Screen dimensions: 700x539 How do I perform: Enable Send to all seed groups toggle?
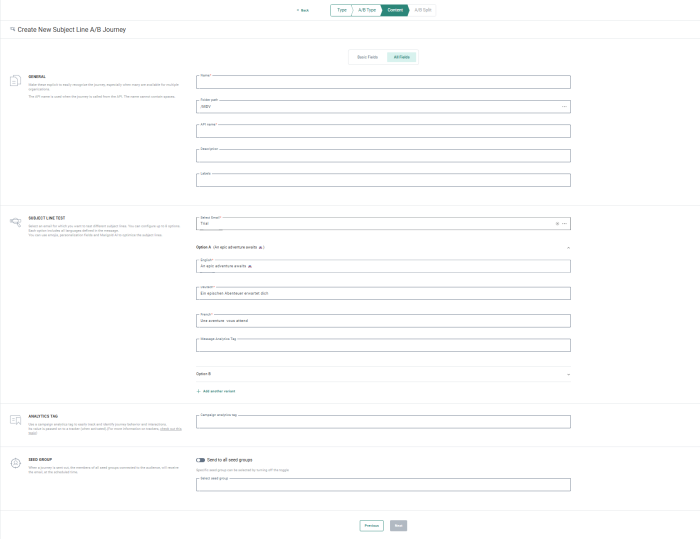(x=201, y=460)
